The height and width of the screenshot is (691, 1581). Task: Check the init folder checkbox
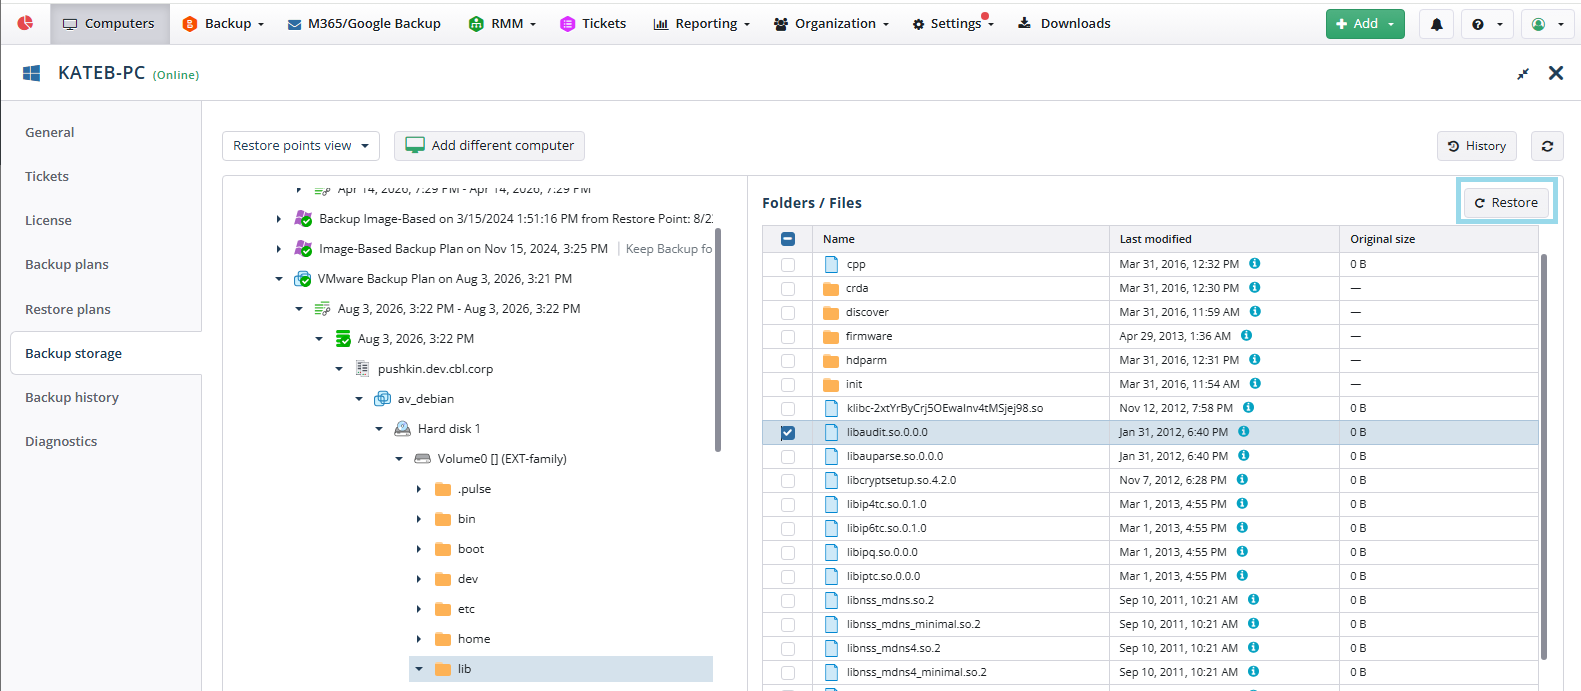pos(788,385)
